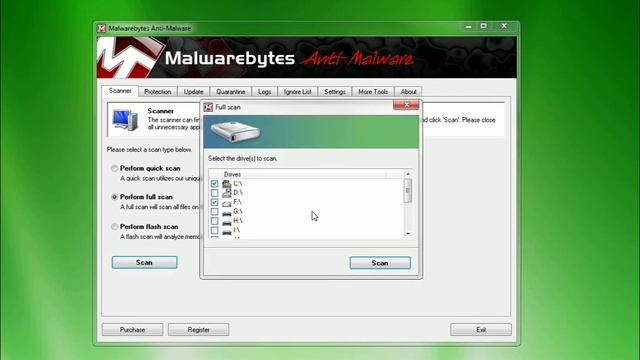The image size is (640, 360).
Task: Check the G:\ drive checkbox
Action: (x=214, y=212)
